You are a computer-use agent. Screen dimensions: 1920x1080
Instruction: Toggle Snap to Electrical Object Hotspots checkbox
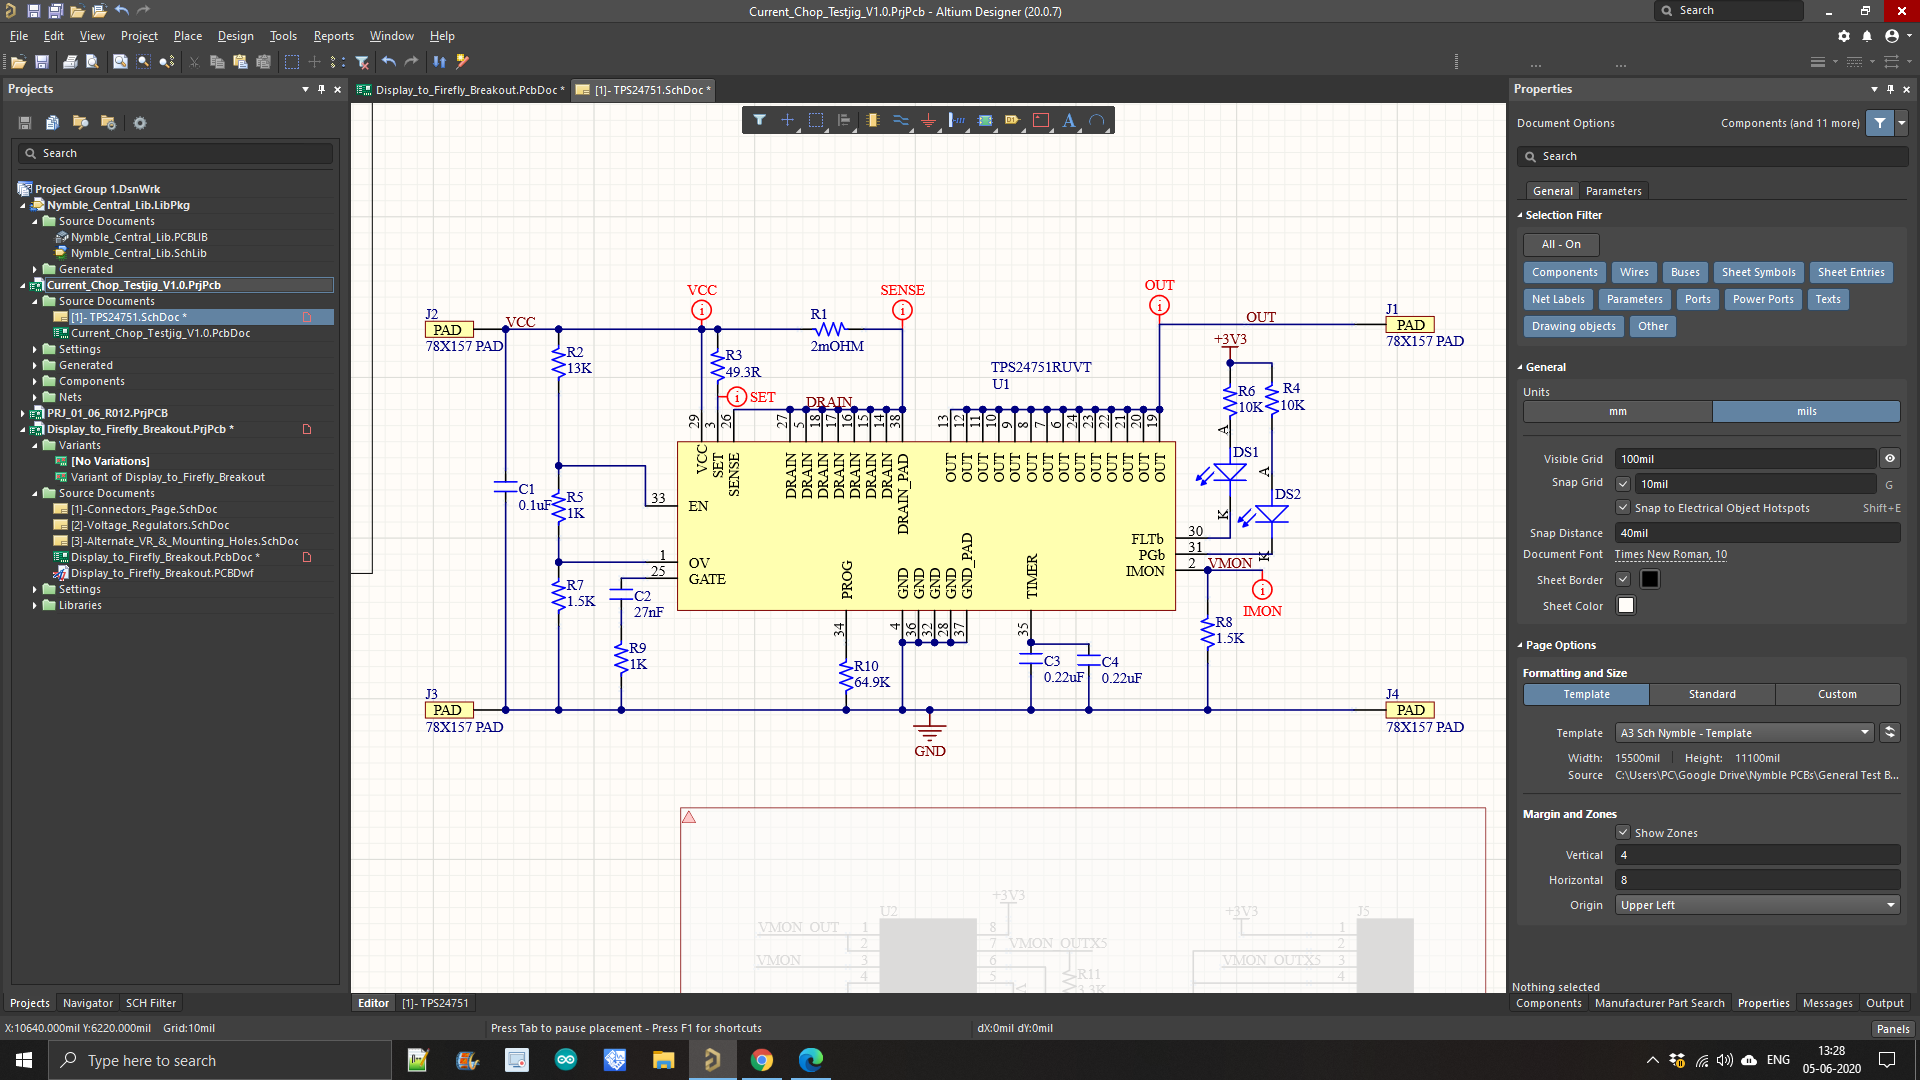coord(1623,508)
